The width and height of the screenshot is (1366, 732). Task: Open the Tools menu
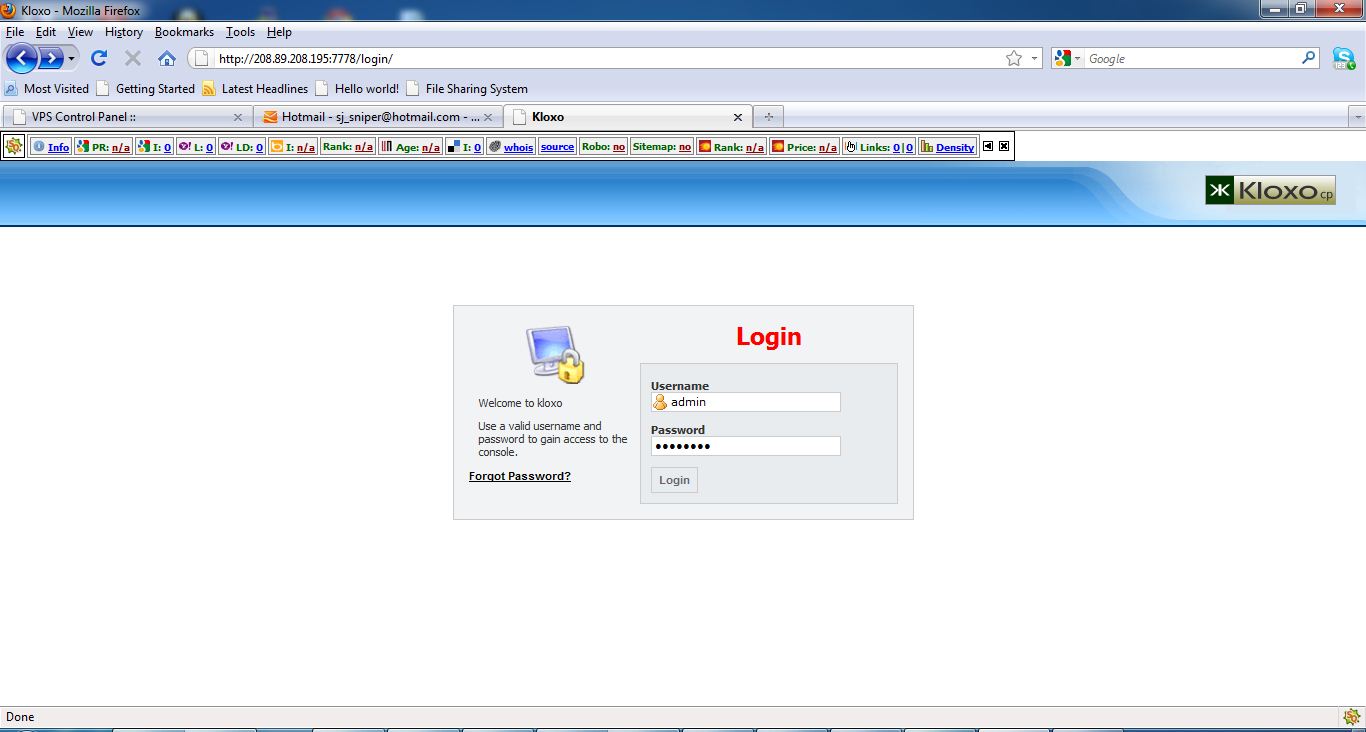pos(240,32)
